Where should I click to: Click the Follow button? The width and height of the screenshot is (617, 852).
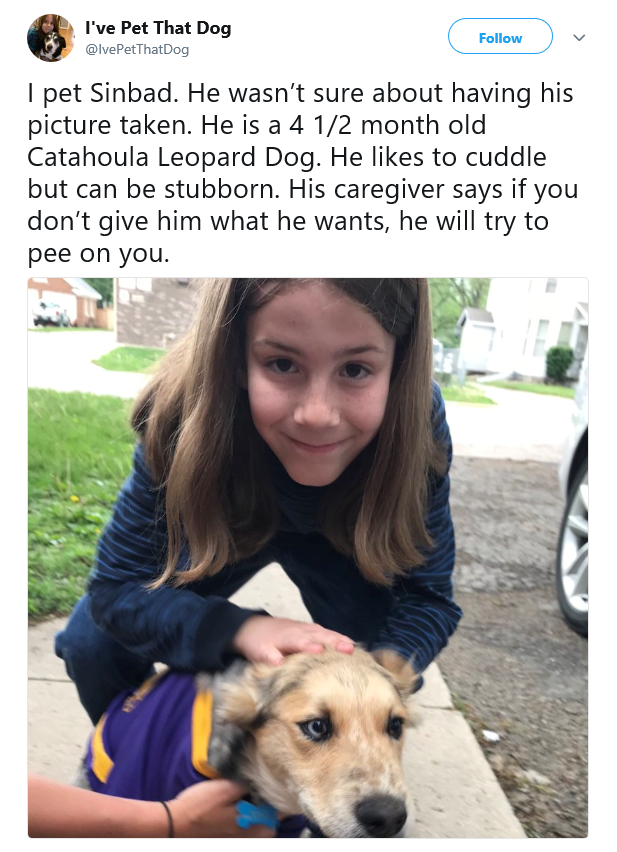coord(500,36)
